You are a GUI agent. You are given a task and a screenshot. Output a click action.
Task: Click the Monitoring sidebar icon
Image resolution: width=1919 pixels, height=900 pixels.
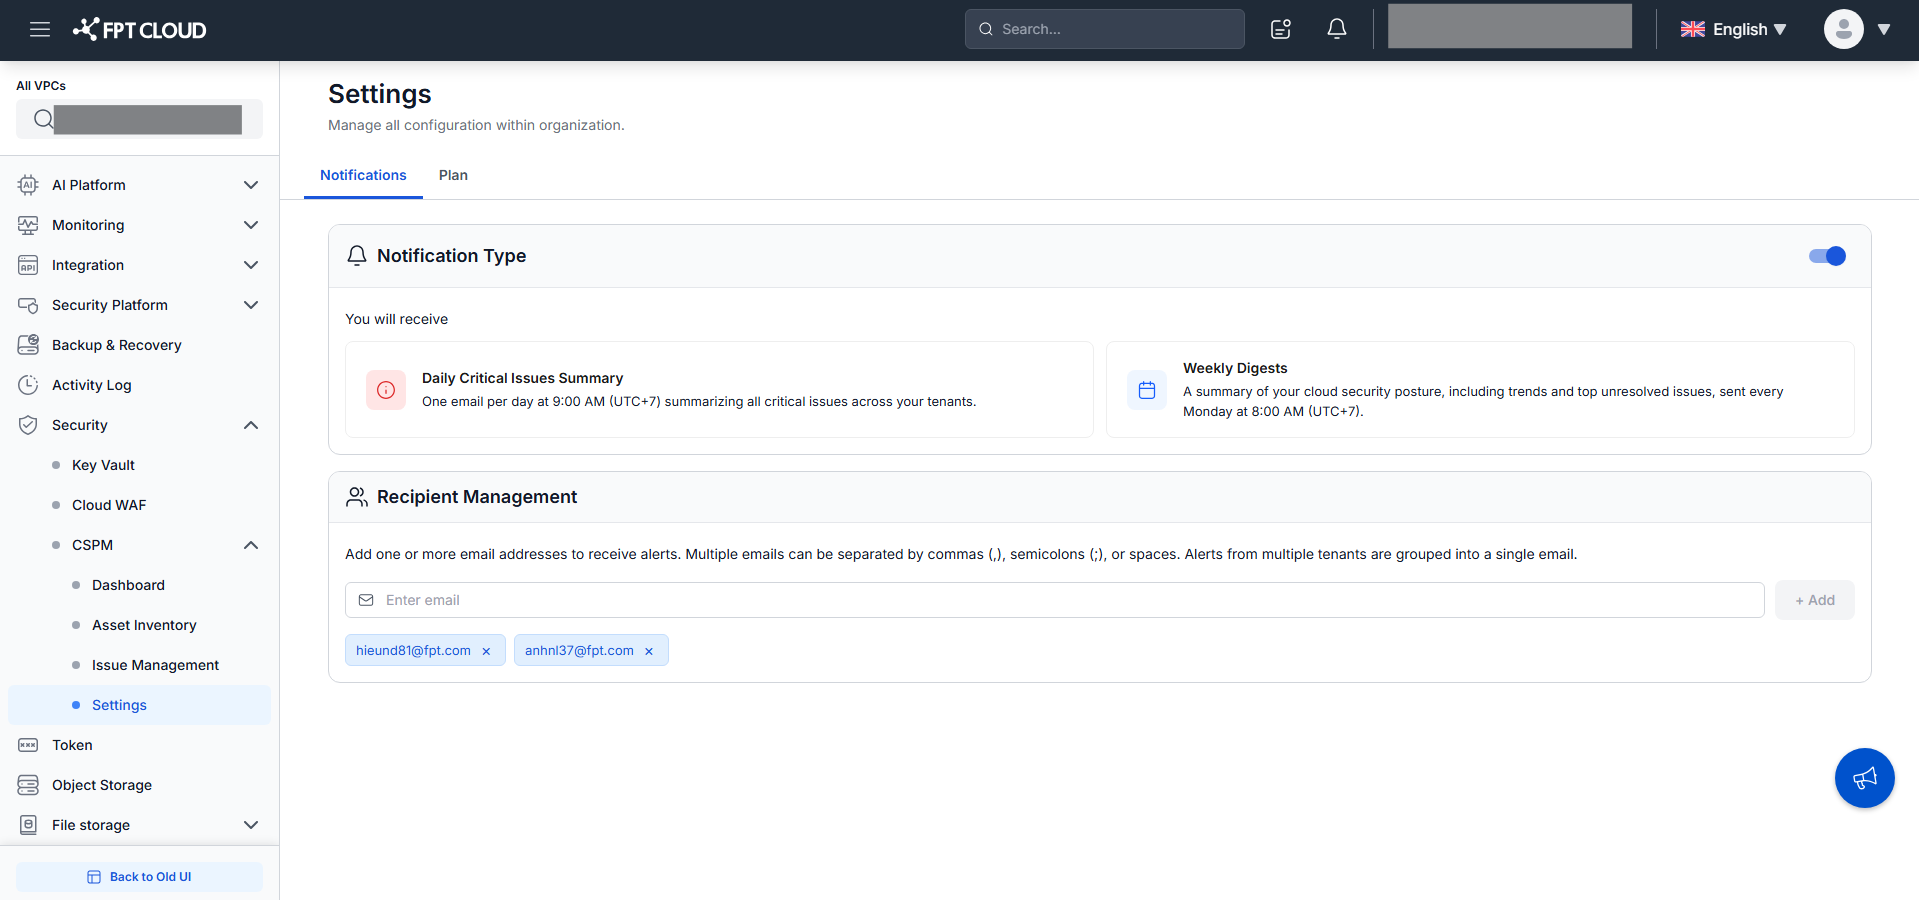tap(28, 225)
